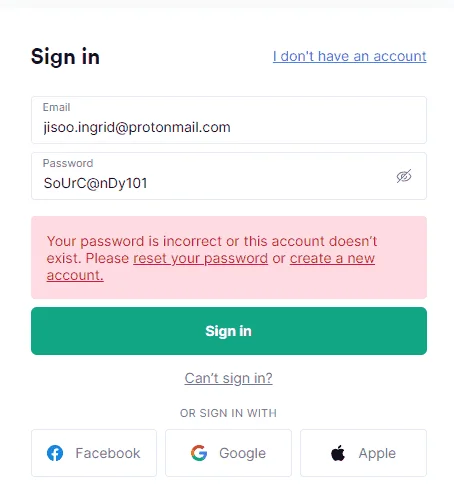Image resolution: width=454 pixels, height=487 pixels.
Task: Open the I don't have an account link
Action: (349, 56)
